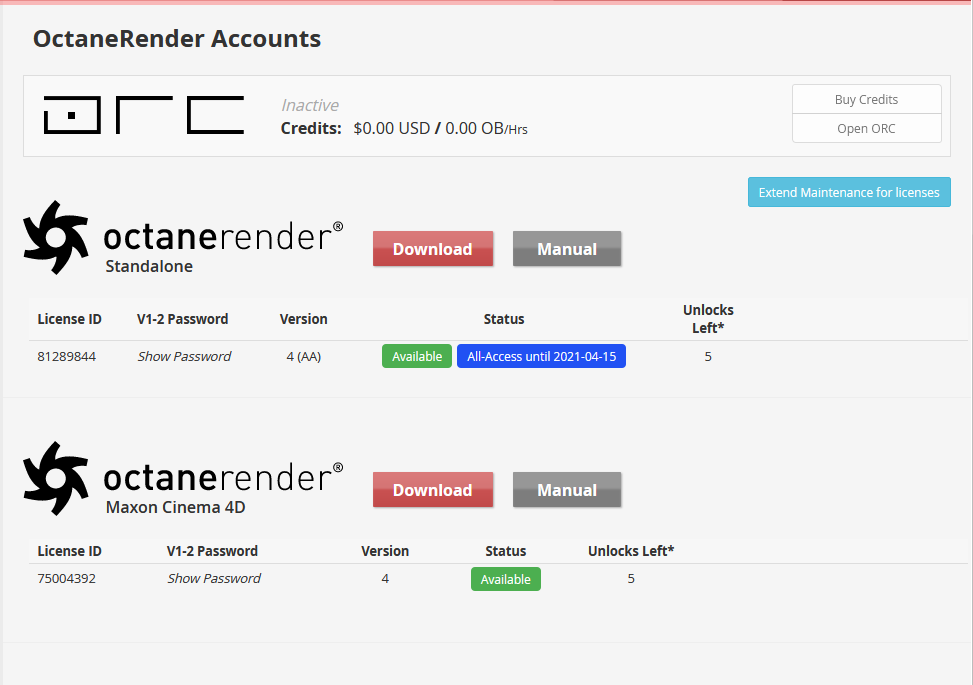Click the 0.00 OB/Hrs value
The image size is (973, 685).
(486, 128)
